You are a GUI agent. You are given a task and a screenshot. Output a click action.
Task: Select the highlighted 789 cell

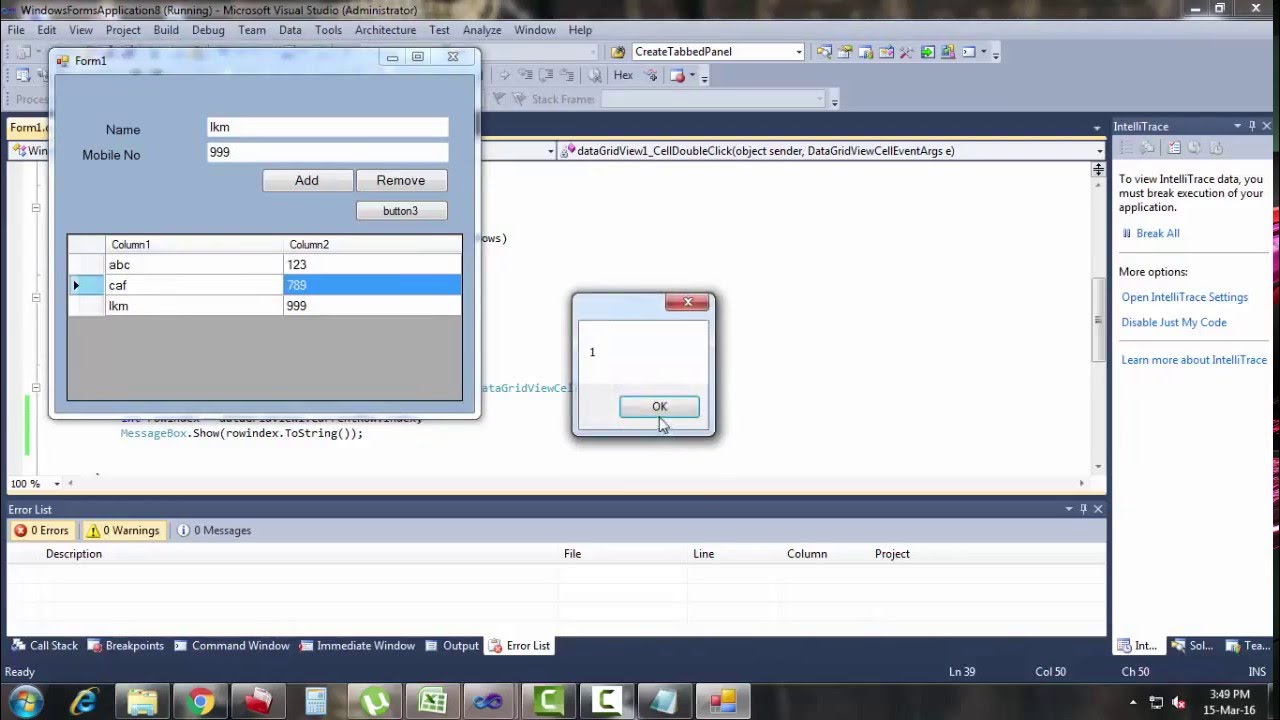tap(372, 285)
